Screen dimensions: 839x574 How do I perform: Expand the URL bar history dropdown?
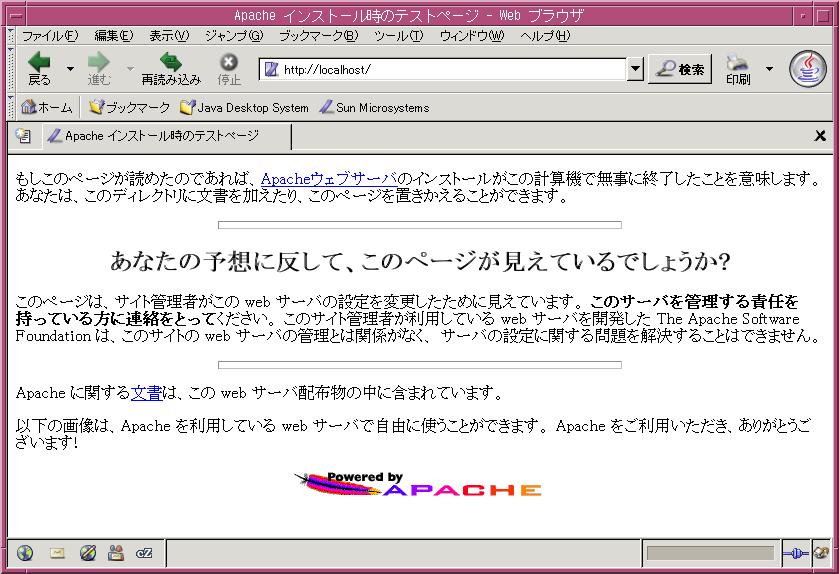click(x=635, y=69)
